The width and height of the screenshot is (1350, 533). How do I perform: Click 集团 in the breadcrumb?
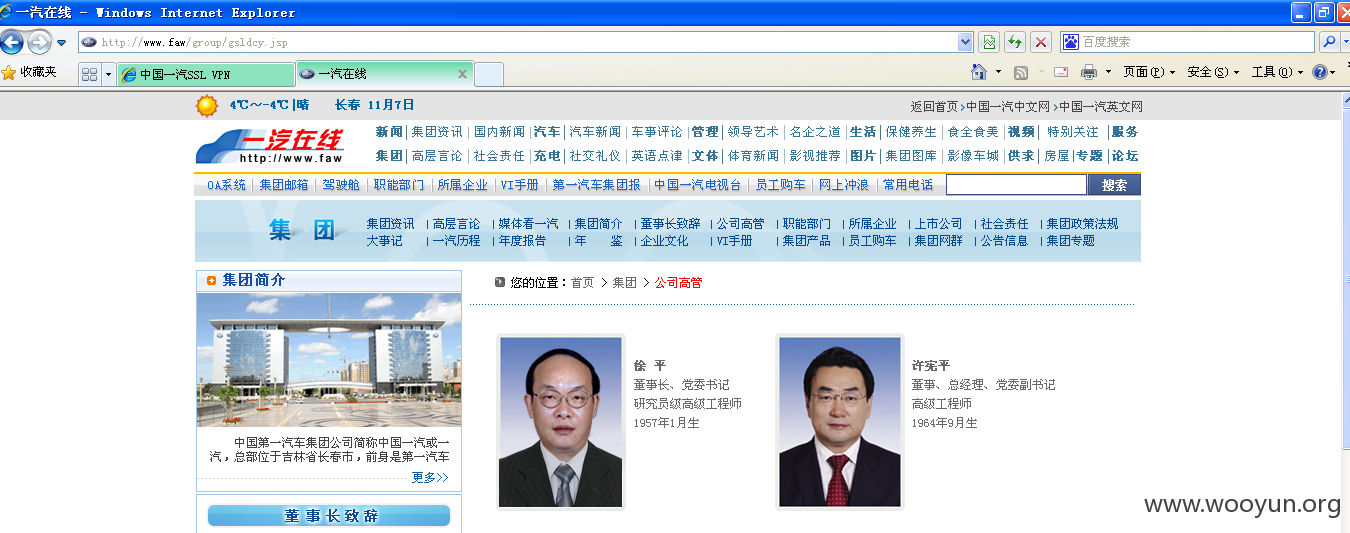pos(624,283)
